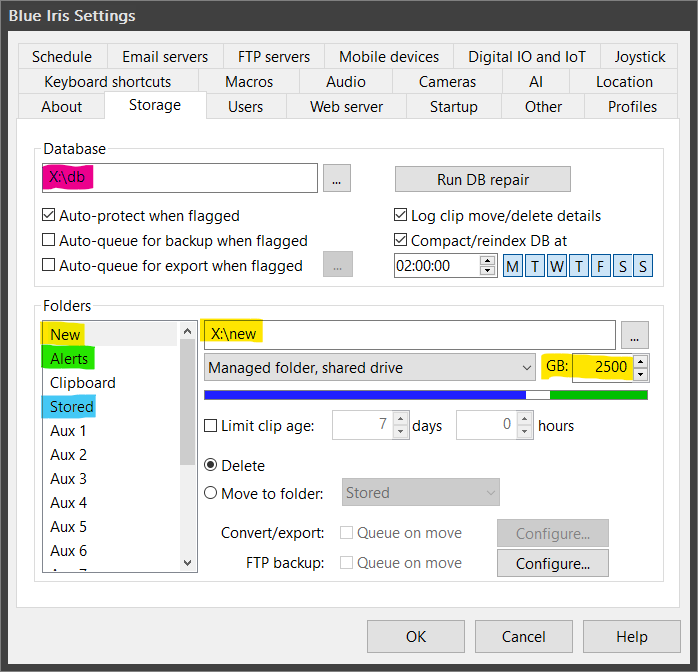The width and height of the screenshot is (698, 672).
Task: Select the Alerts folder in list
Action: pos(111,358)
